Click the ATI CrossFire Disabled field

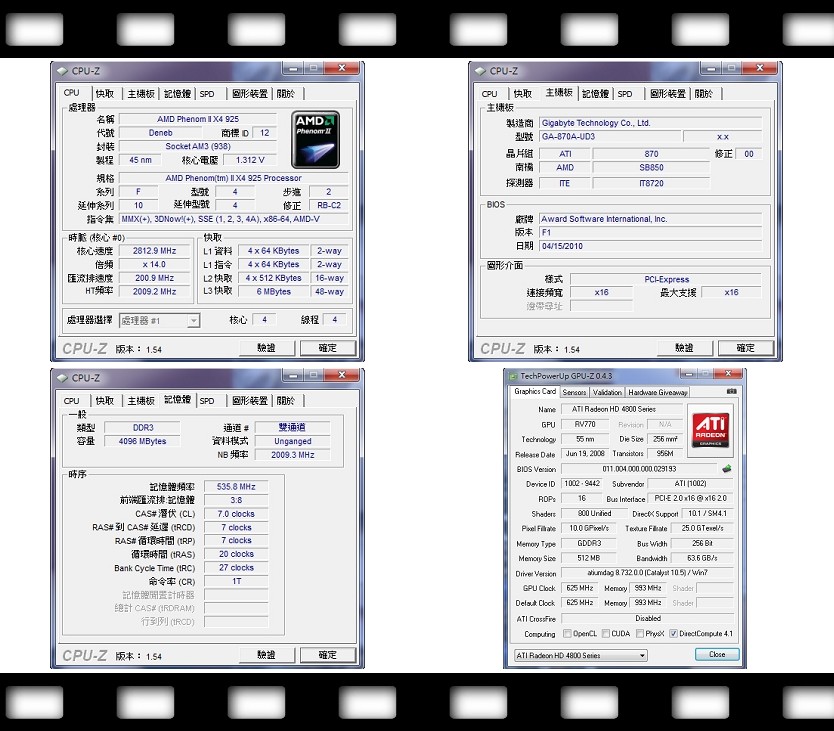648,618
